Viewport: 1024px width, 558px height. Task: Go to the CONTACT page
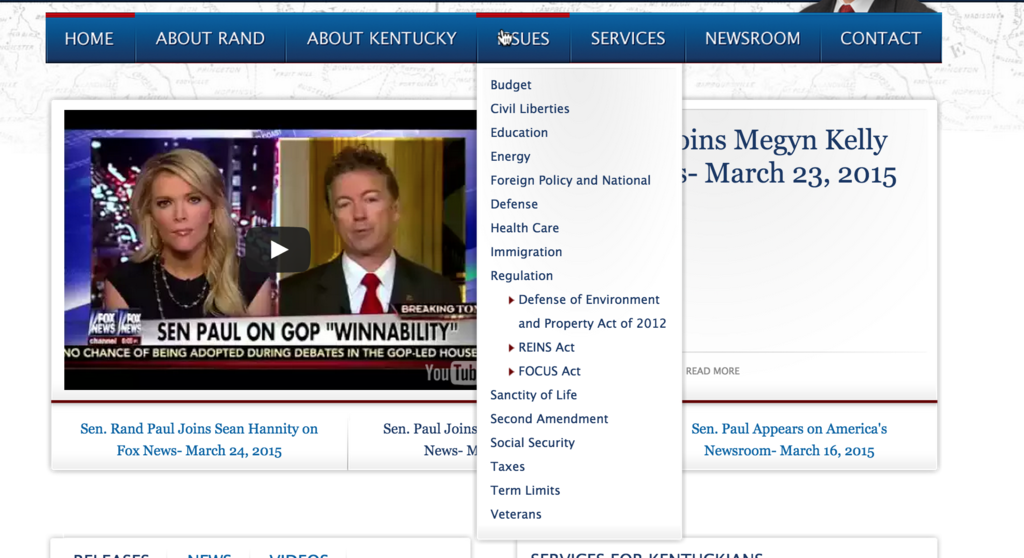tap(880, 39)
